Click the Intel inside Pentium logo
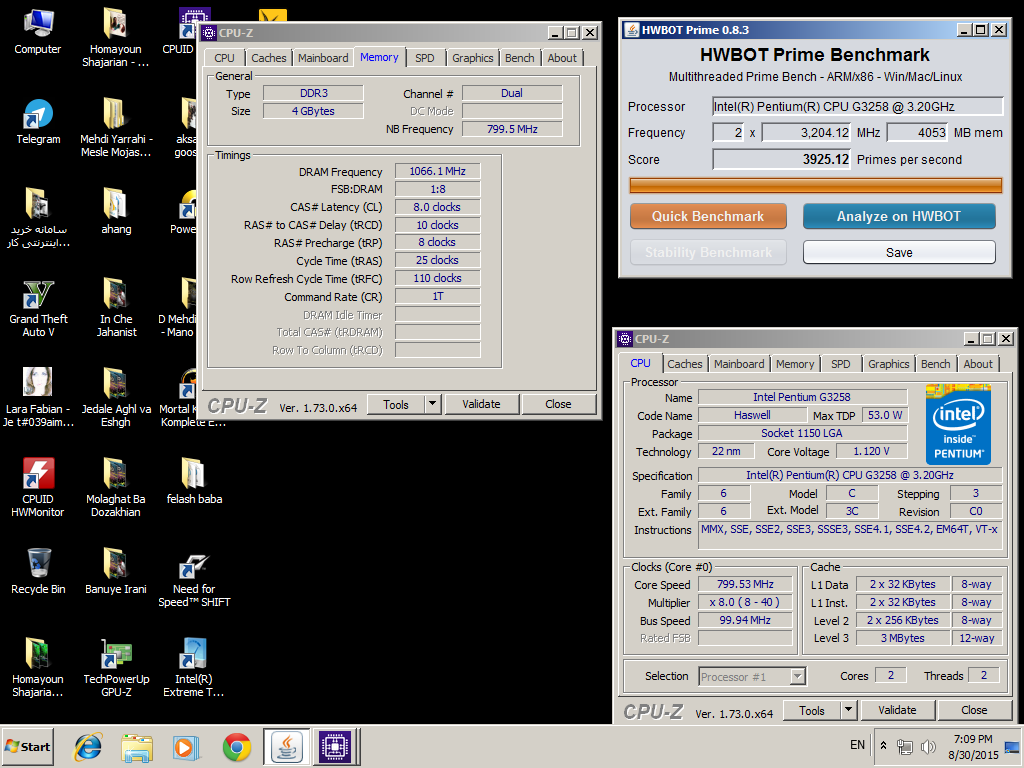 tap(958, 424)
